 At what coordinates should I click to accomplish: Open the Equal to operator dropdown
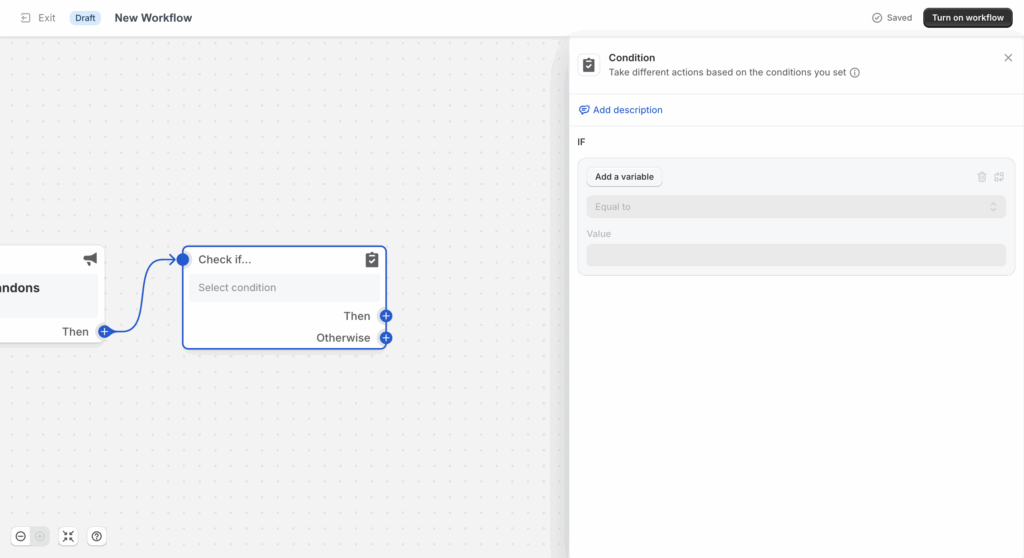point(796,206)
